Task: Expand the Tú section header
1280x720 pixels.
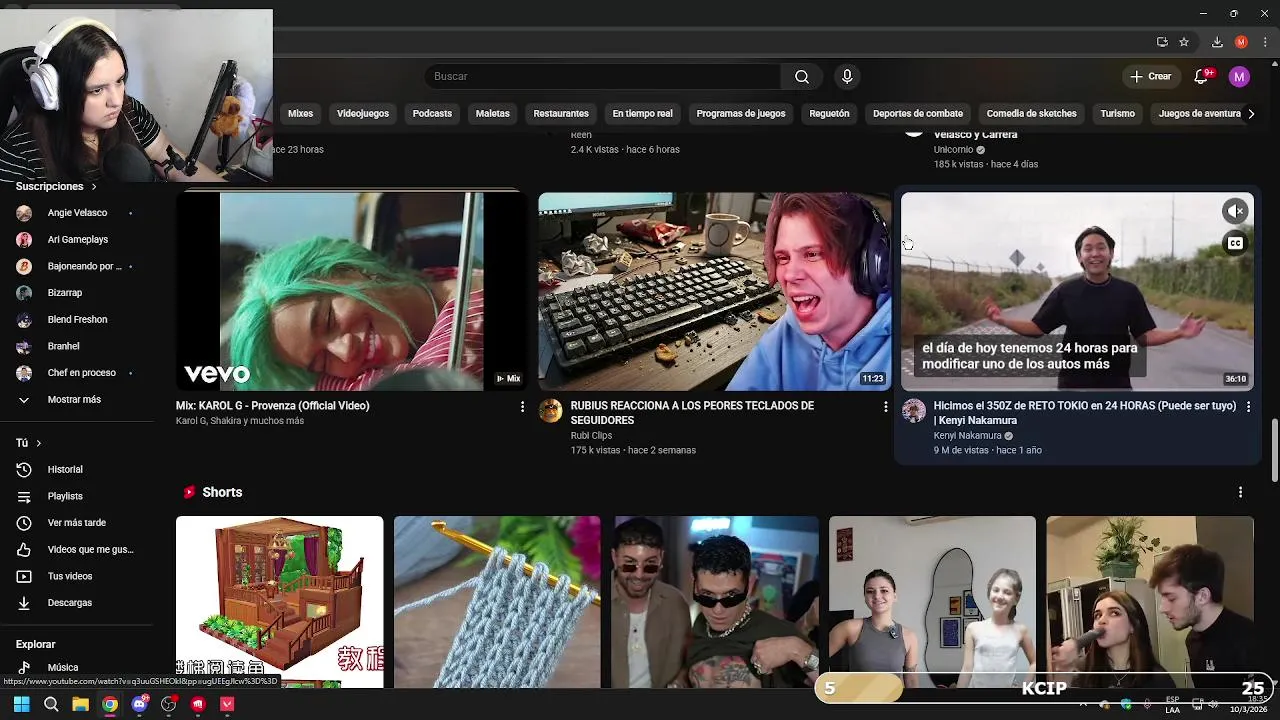Action: (28, 443)
